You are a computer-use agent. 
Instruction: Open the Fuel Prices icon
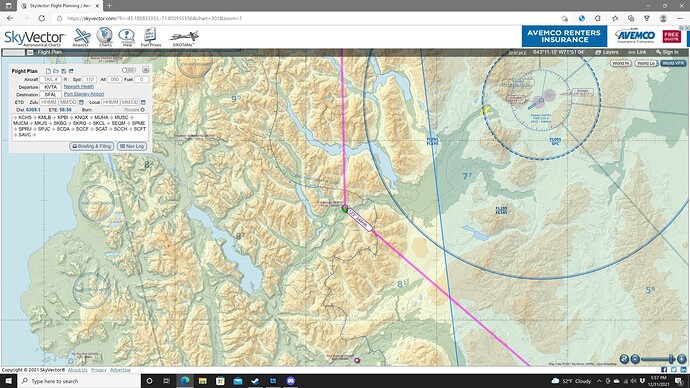click(150, 37)
